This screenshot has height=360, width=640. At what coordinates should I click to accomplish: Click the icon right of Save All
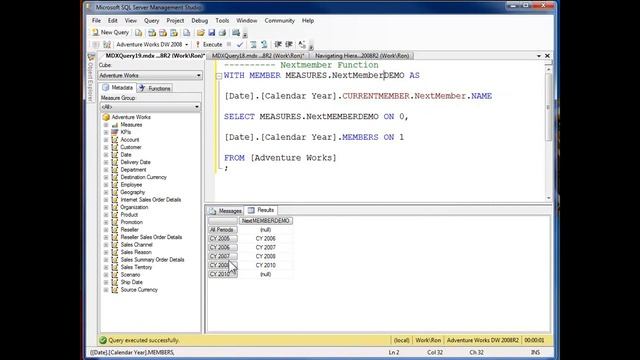pyautogui.click(x=236, y=33)
